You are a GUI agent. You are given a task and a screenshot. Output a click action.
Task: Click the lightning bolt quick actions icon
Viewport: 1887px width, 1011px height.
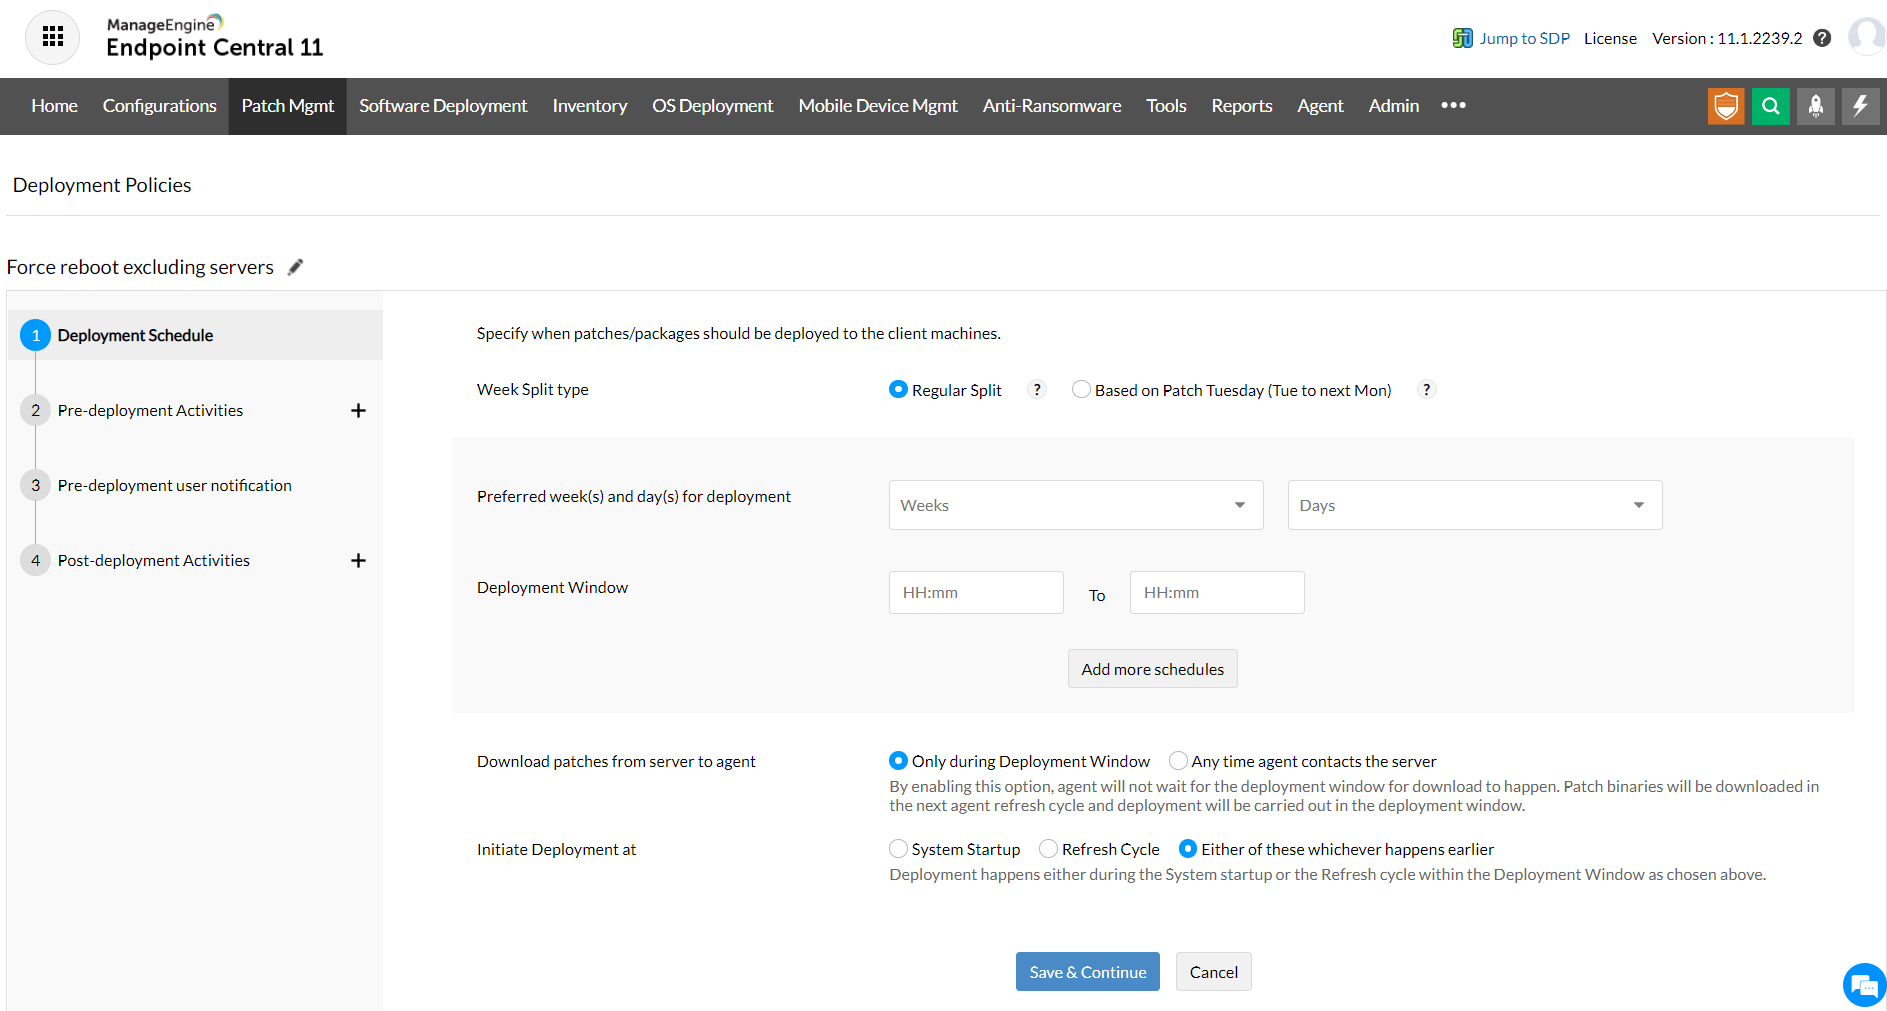pyautogui.click(x=1860, y=106)
